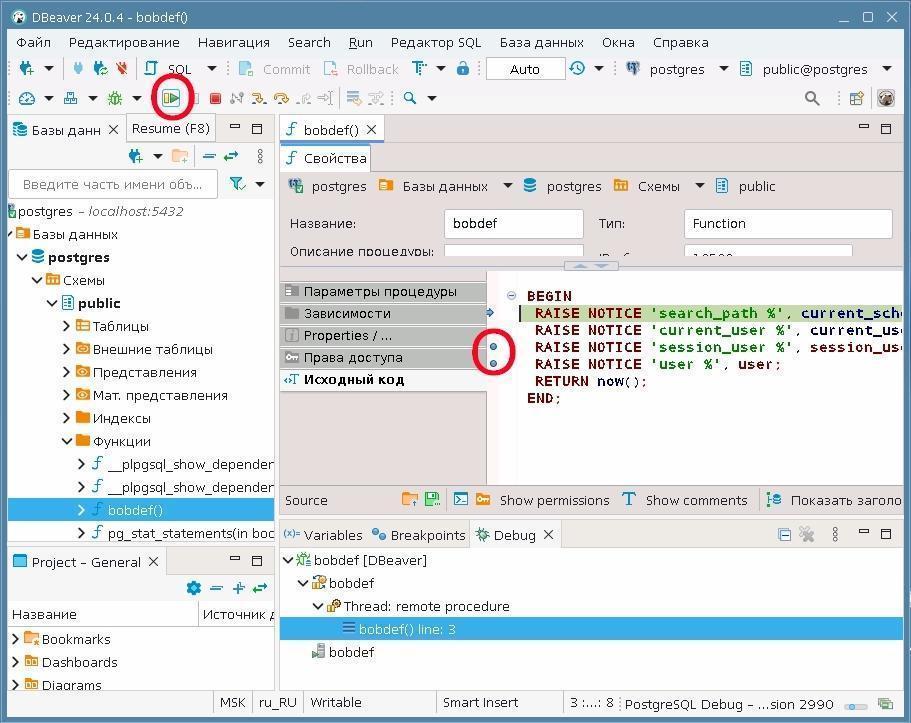The width and height of the screenshot is (911, 723).
Task: Click the green Resume (F8) button
Action: point(172,98)
